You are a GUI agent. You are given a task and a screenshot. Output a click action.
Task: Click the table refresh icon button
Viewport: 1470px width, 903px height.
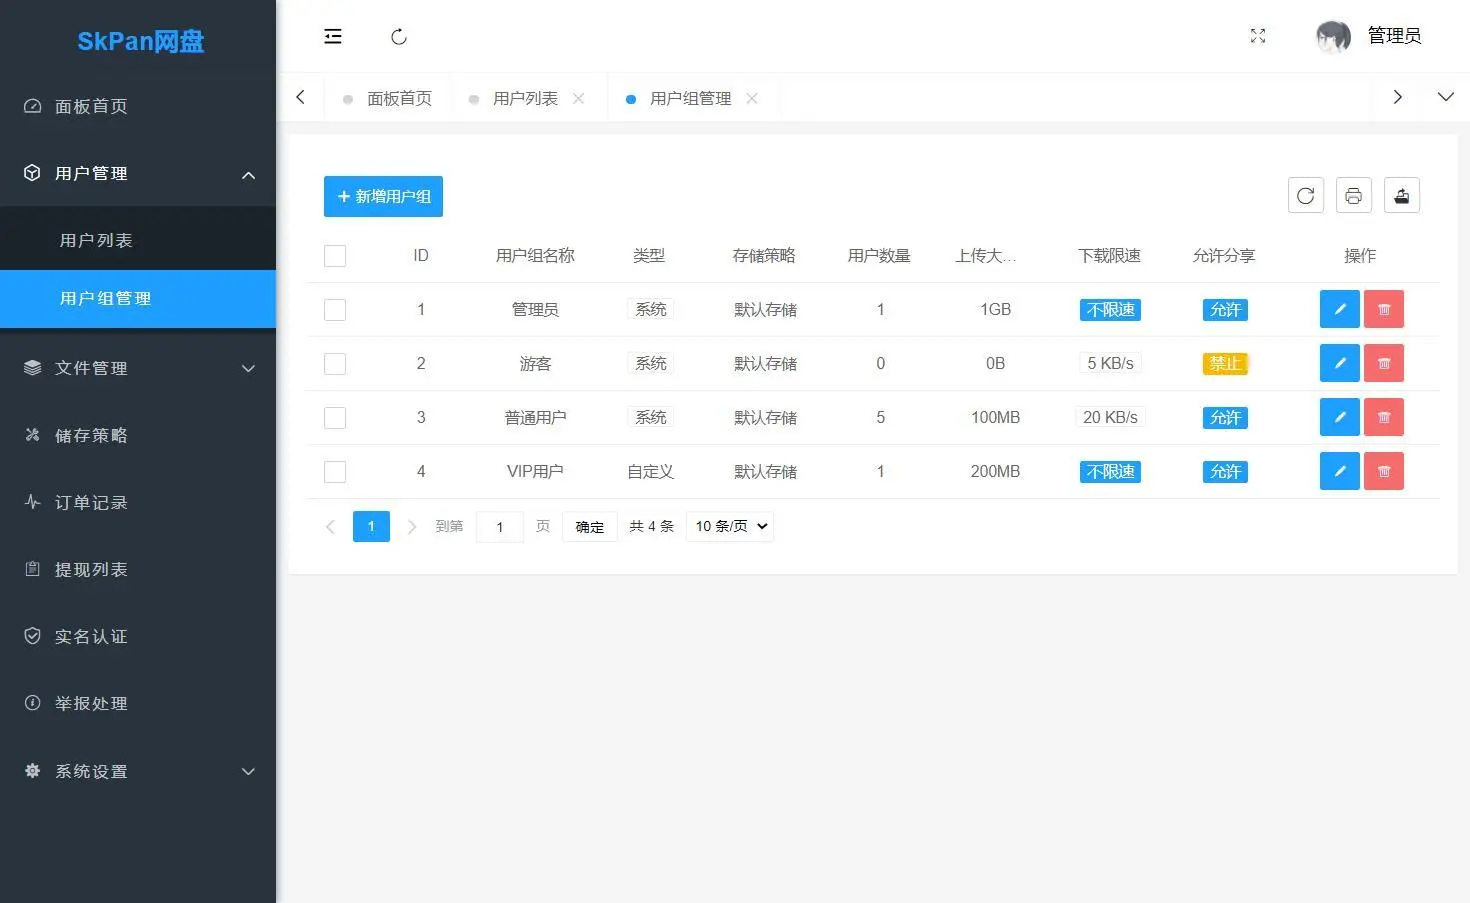coord(1305,196)
